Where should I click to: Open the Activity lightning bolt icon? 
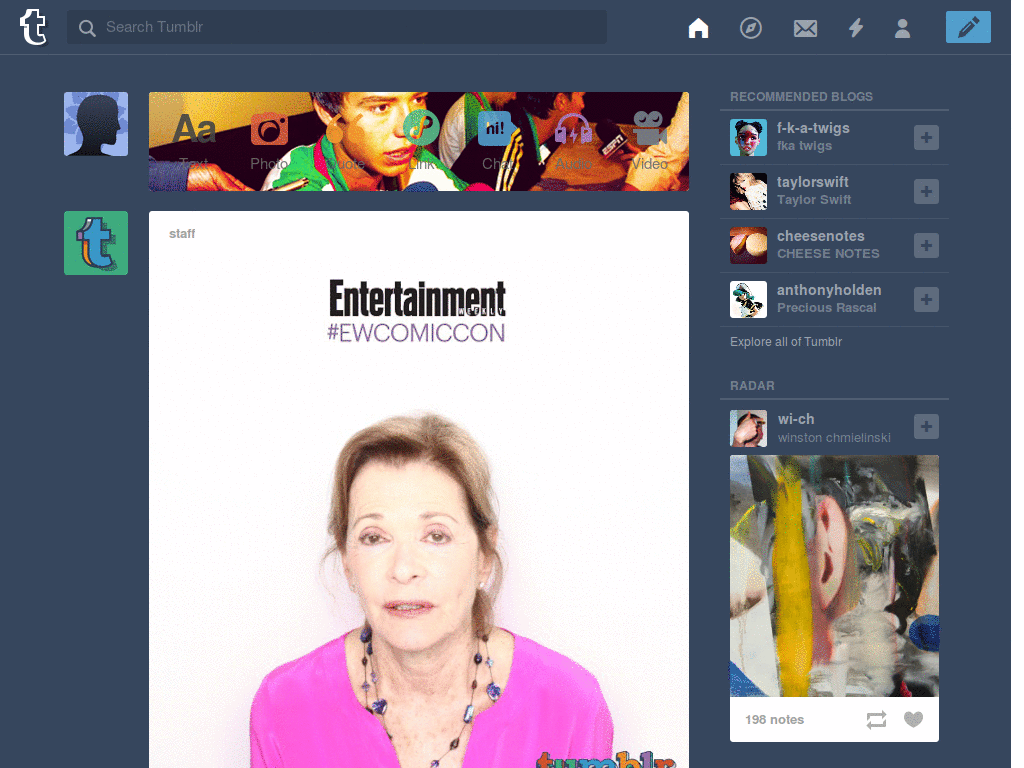click(856, 27)
